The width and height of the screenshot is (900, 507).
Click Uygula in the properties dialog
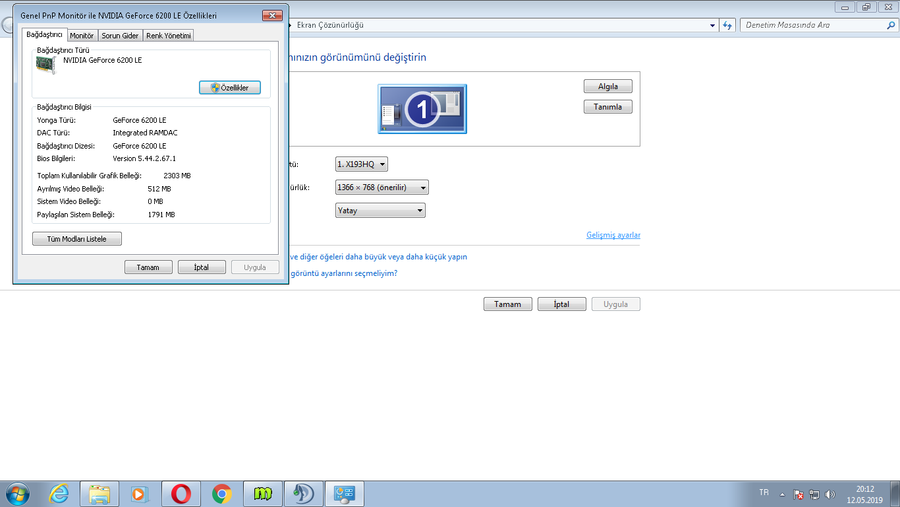point(255,268)
